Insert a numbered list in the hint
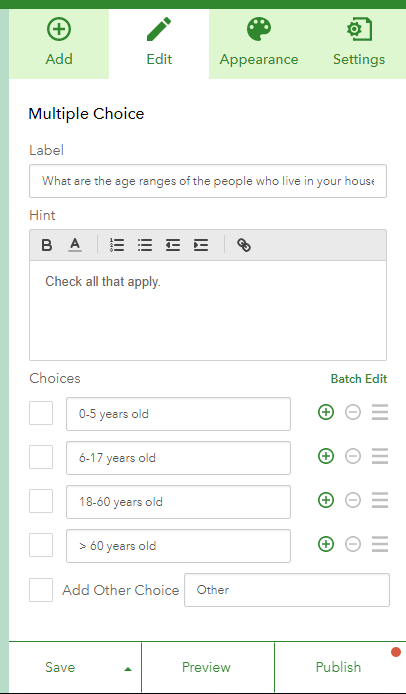This screenshot has height=694, width=406. [x=117, y=245]
